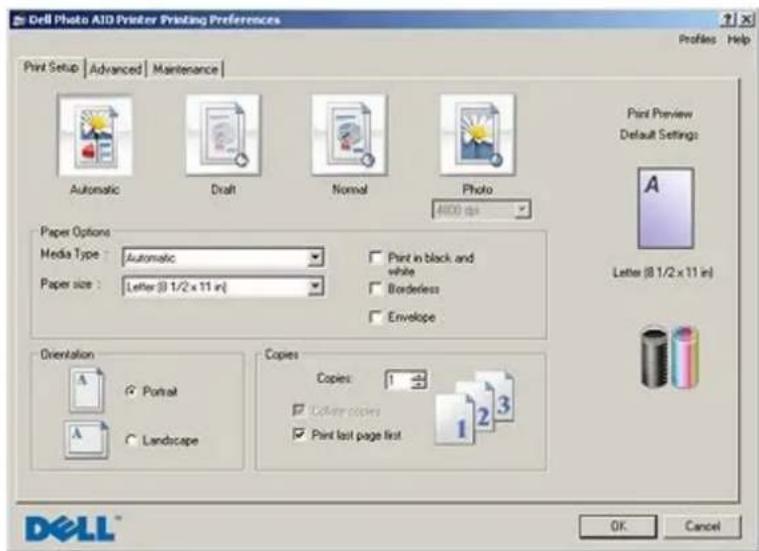Select the Landscape radio button
Screen dimensions: 759x551
click(131, 440)
